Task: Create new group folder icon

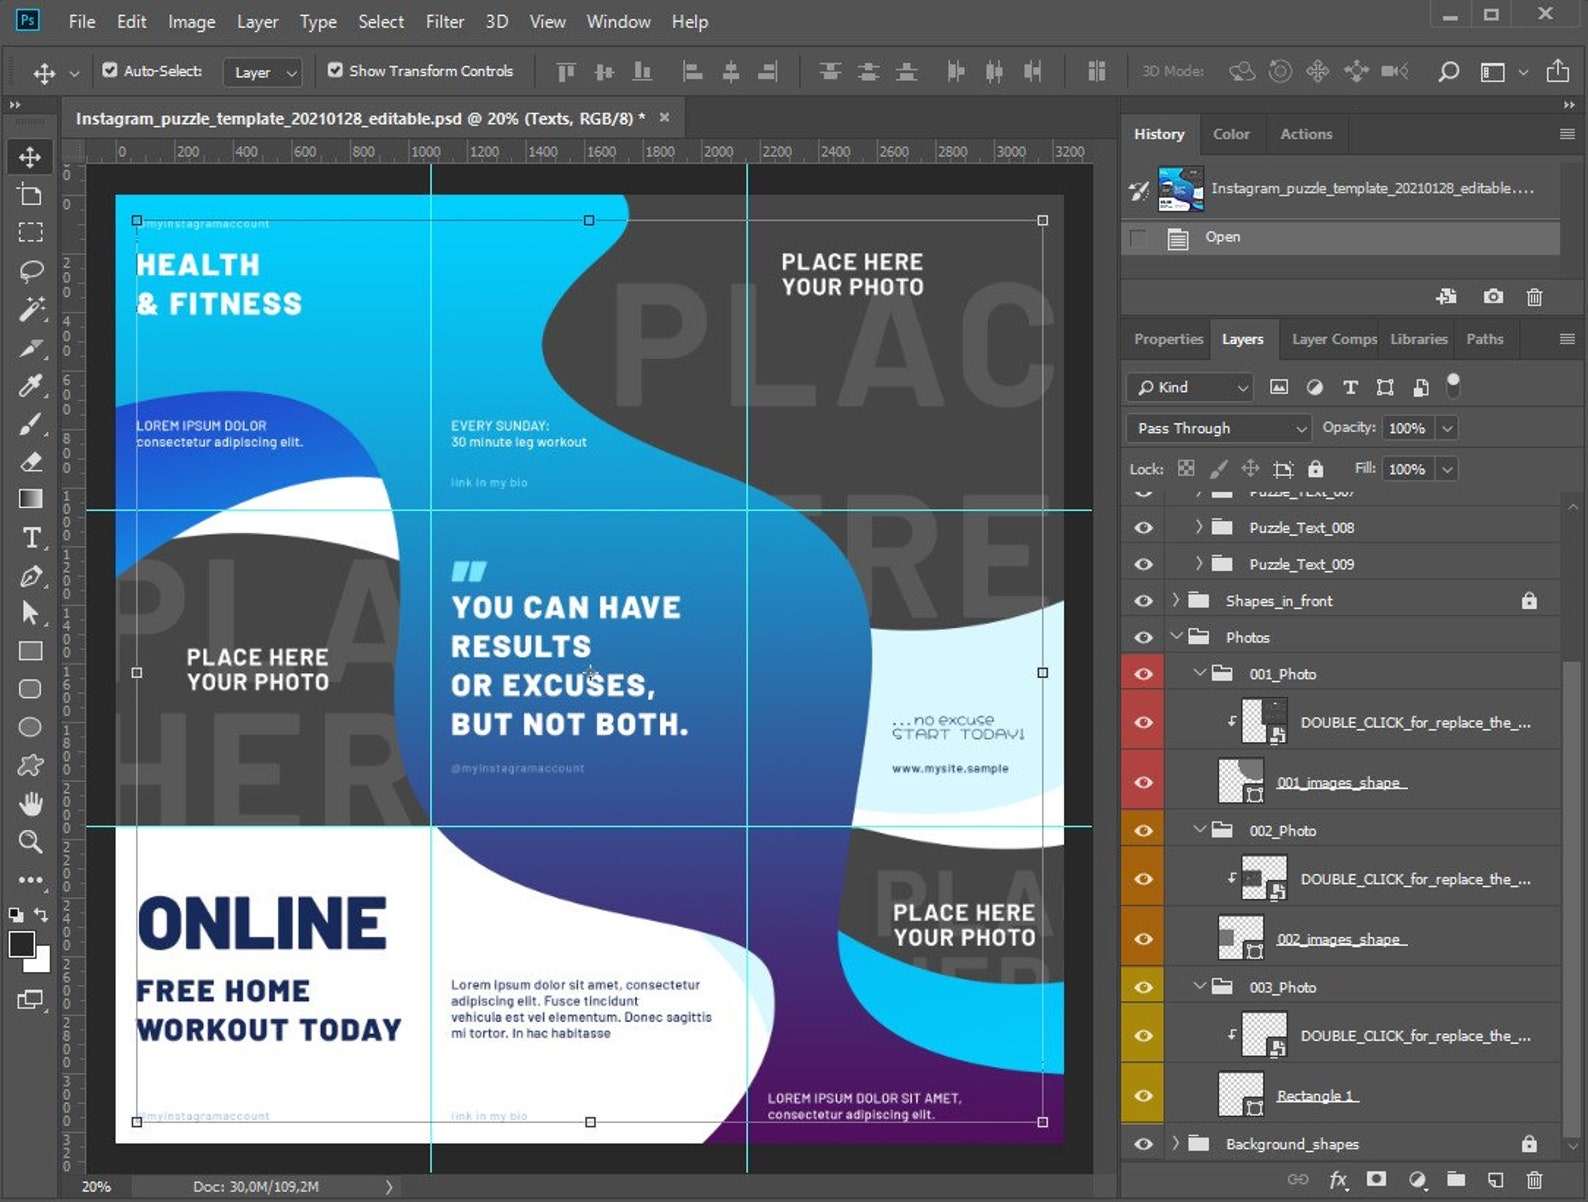Action: pyautogui.click(x=1455, y=1180)
